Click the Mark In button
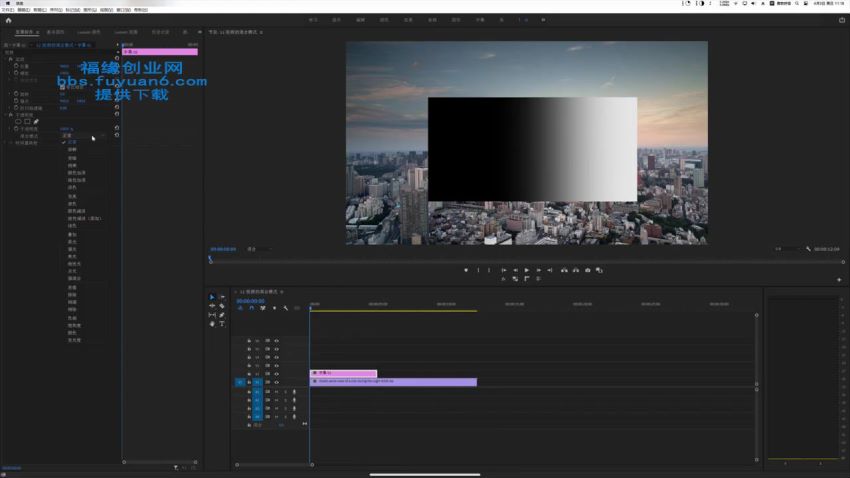 [x=478, y=270]
